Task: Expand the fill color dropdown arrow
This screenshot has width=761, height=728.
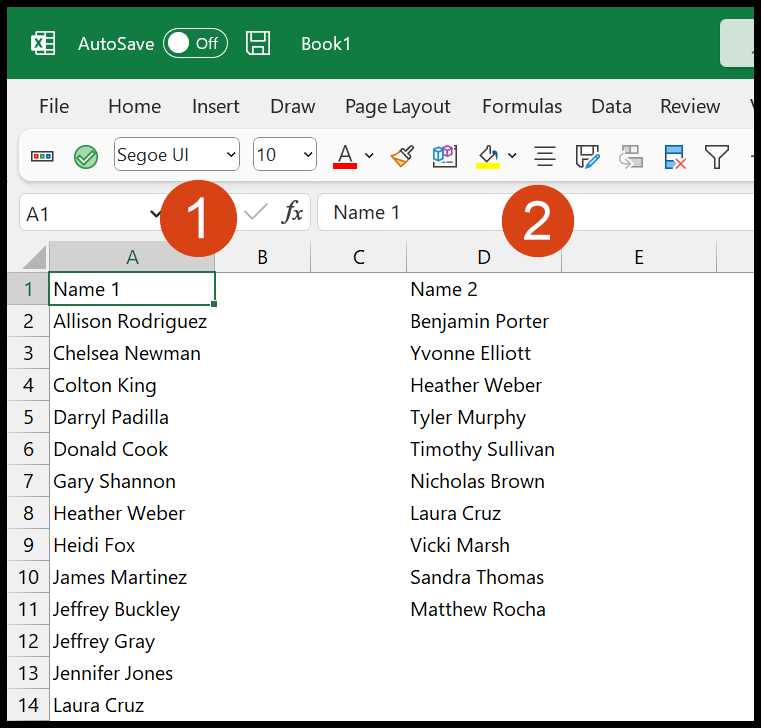Action: pyautogui.click(x=513, y=156)
